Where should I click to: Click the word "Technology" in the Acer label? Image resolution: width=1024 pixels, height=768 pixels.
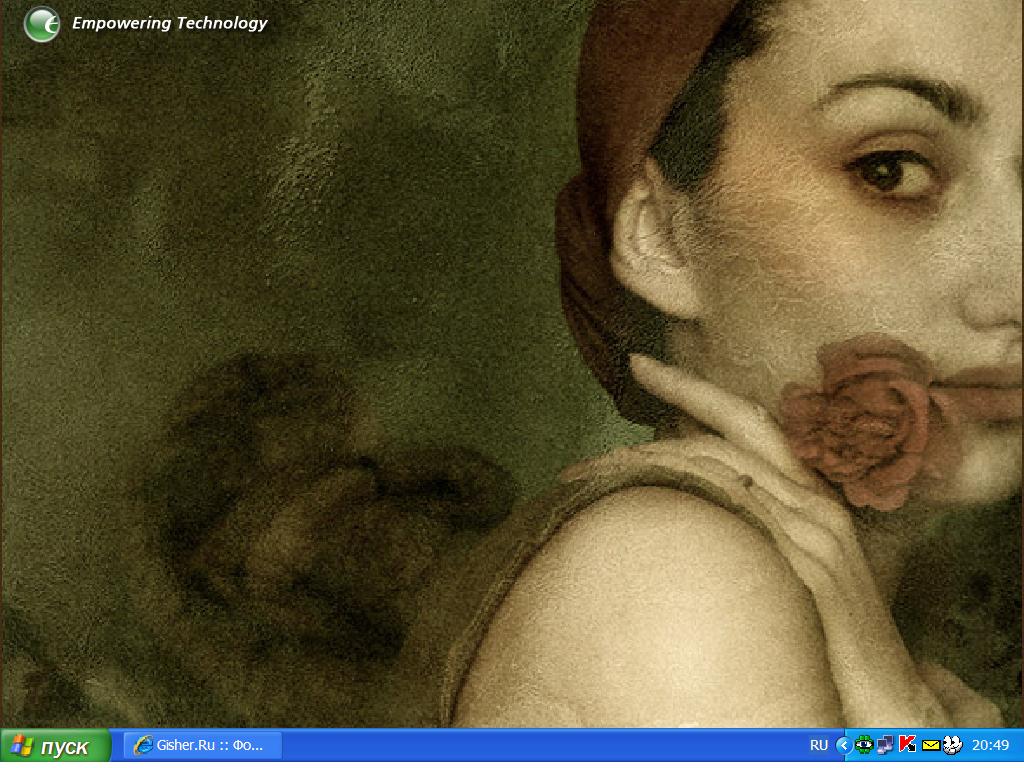(x=222, y=23)
